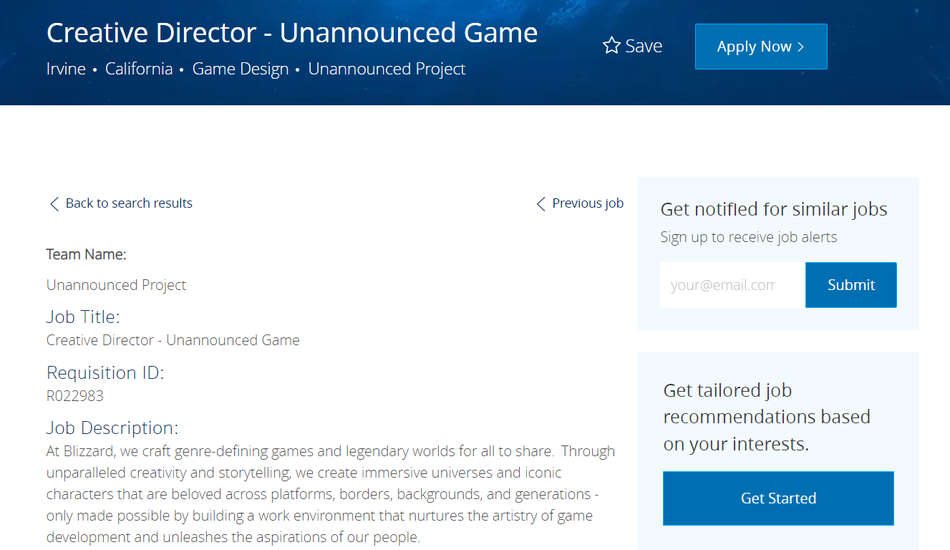Select requisition number R022983
The width and height of the screenshot is (950, 550).
[75, 396]
